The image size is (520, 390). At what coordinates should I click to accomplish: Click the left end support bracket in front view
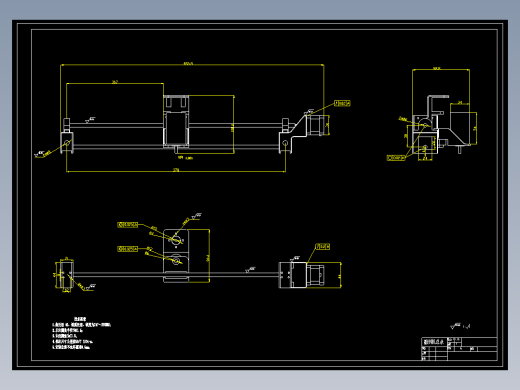click(x=67, y=136)
